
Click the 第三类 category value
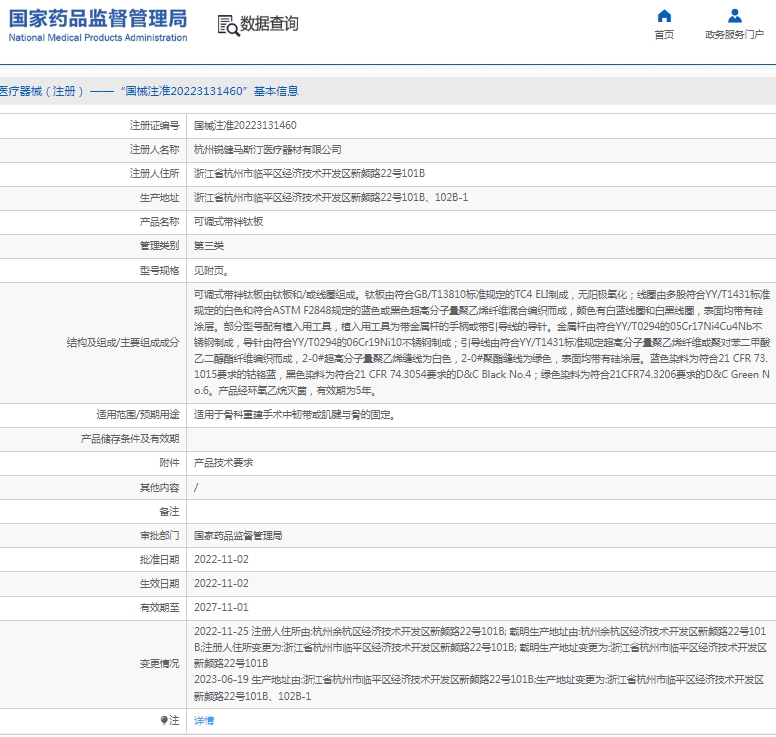click(x=208, y=246)
